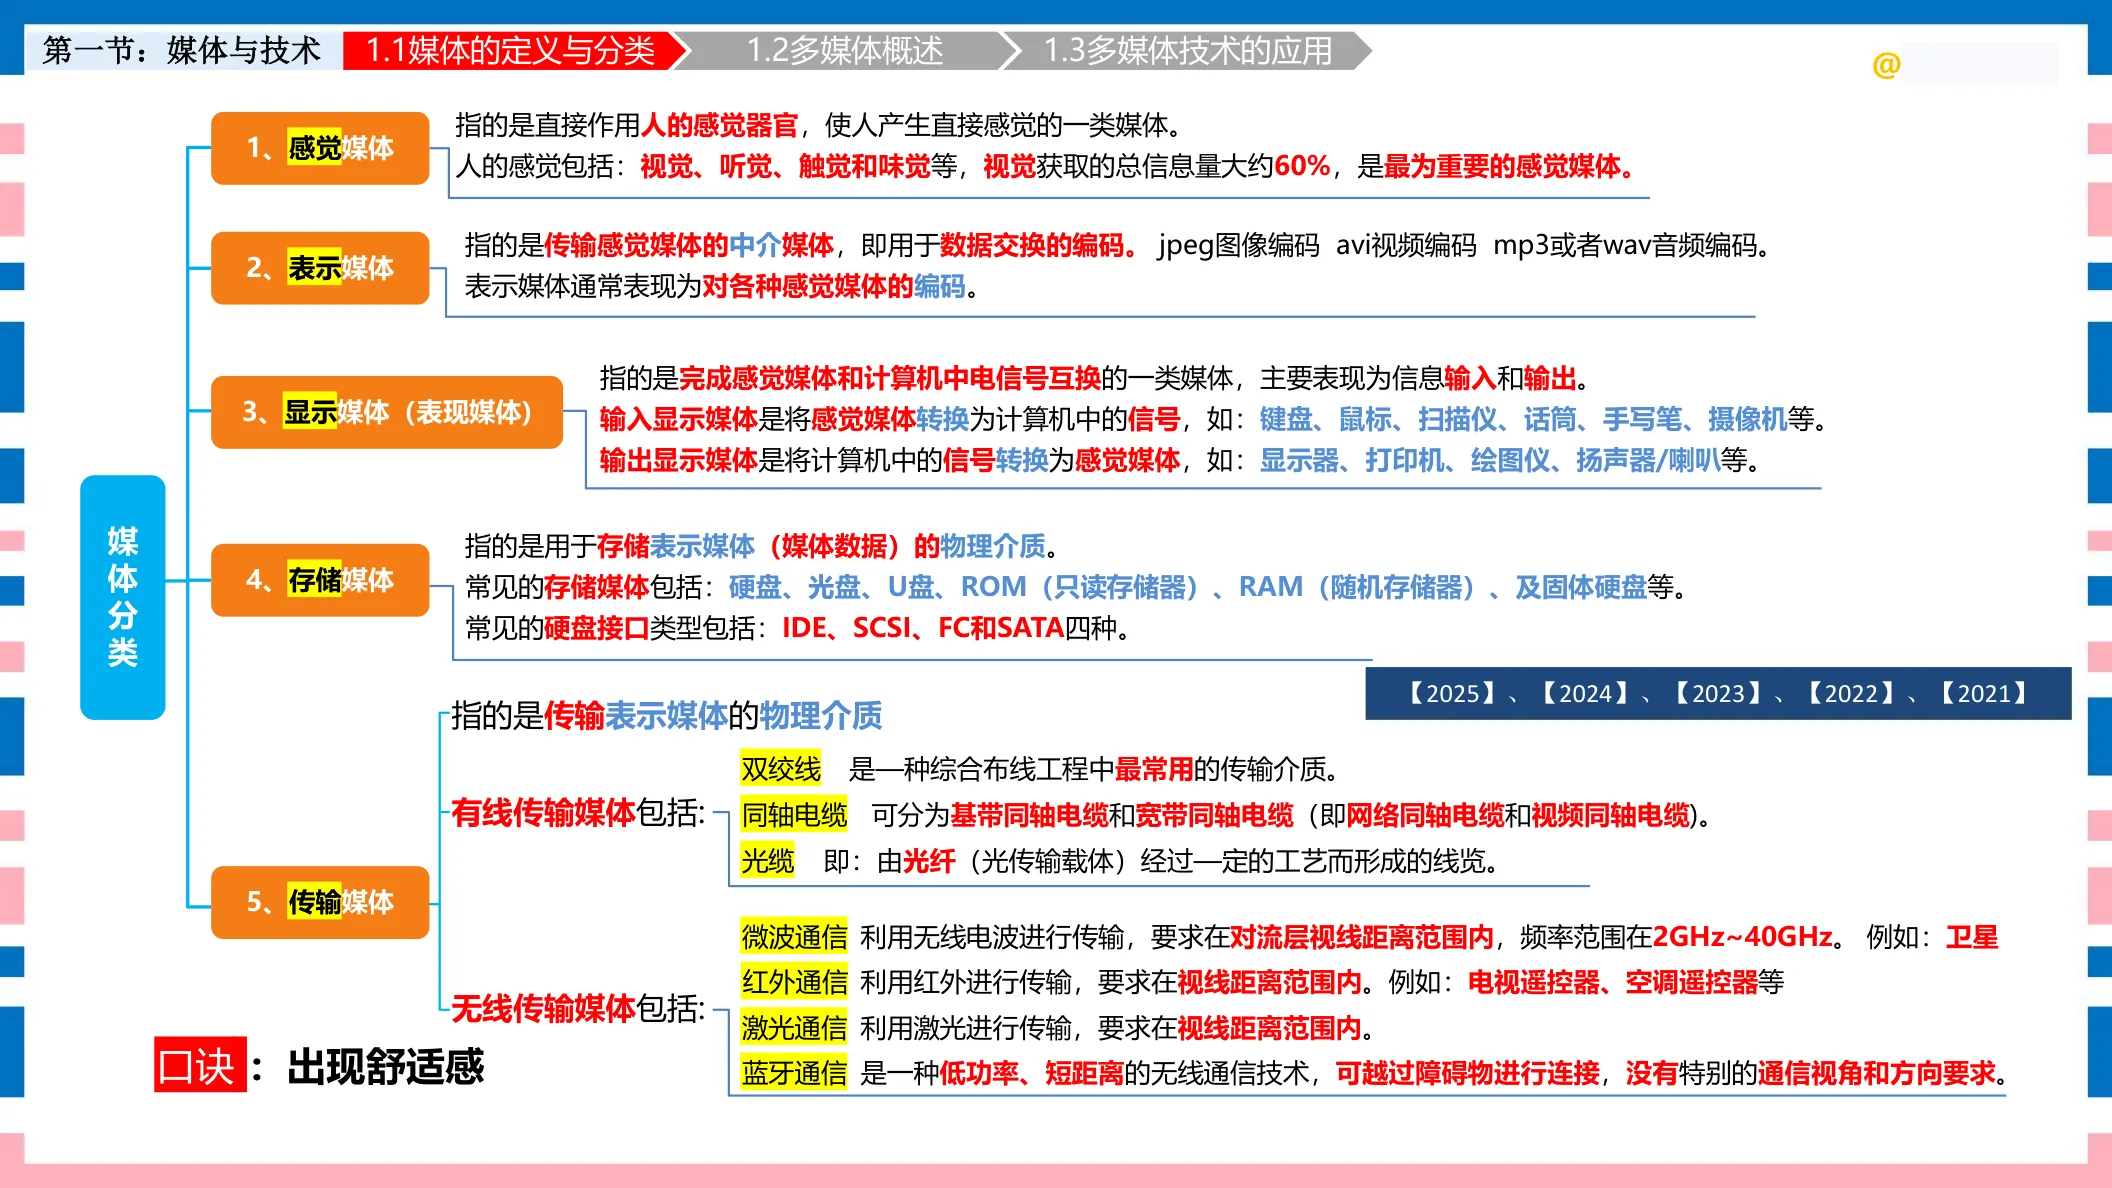Click the highlighted 微波通信 term
This screenshot has height=1188, width=2112.
(x=794, y=937)
